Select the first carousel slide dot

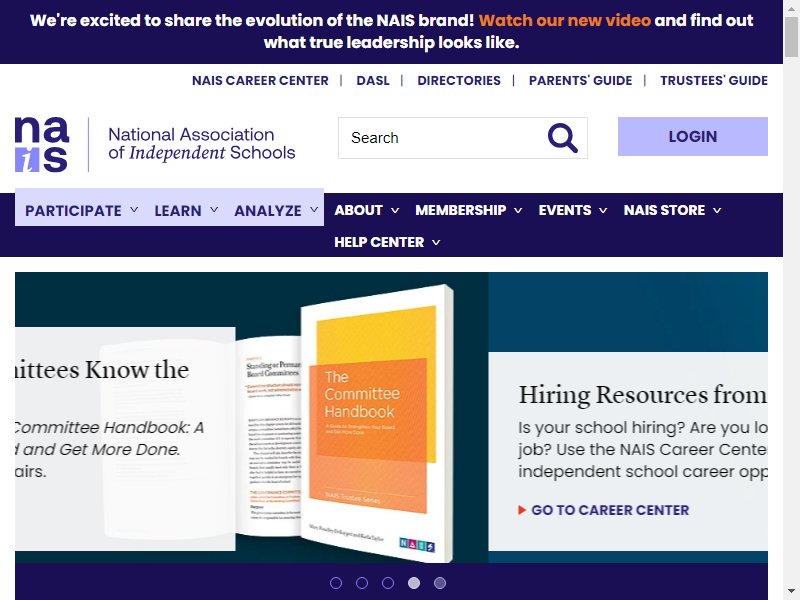pyautogui.click(x=336, y=583)
